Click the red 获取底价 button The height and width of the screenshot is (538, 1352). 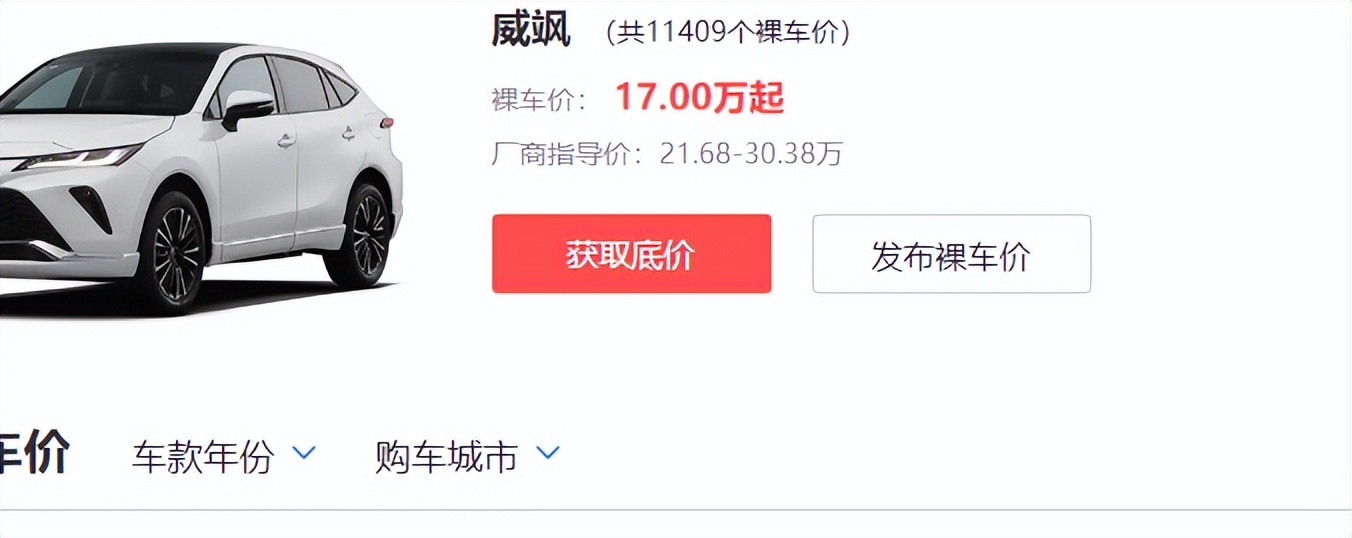tap(631, 254)
